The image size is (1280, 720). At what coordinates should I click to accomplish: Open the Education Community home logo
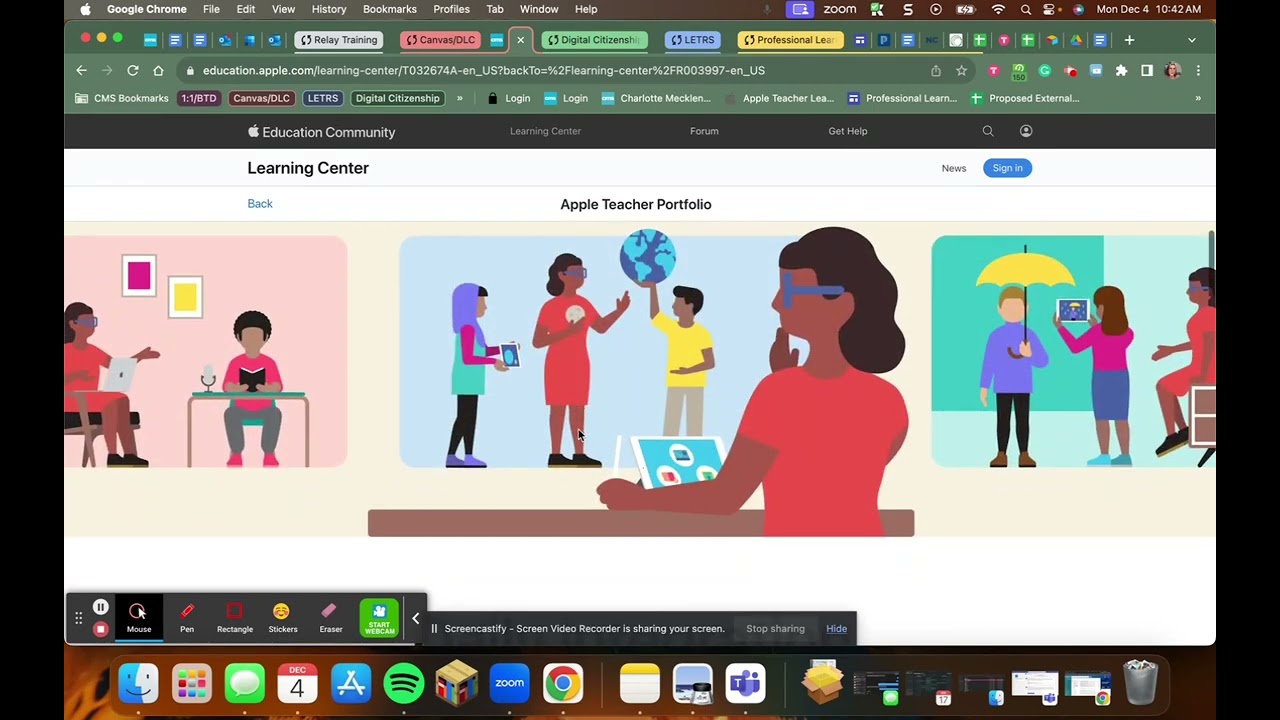[322, 132]
